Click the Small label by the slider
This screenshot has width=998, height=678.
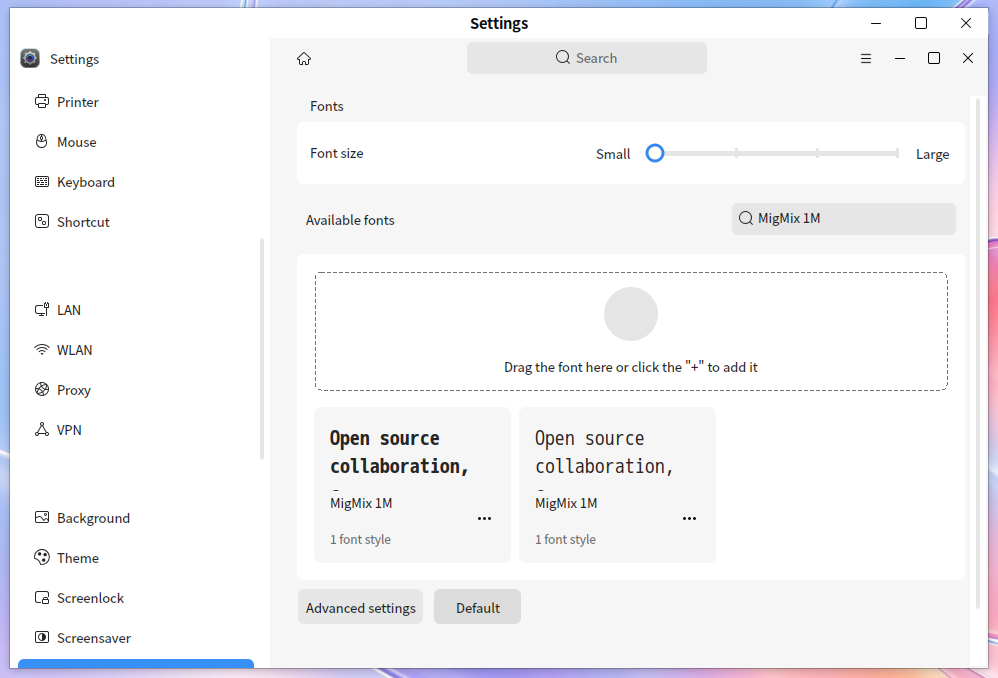[x=613, y=154]
